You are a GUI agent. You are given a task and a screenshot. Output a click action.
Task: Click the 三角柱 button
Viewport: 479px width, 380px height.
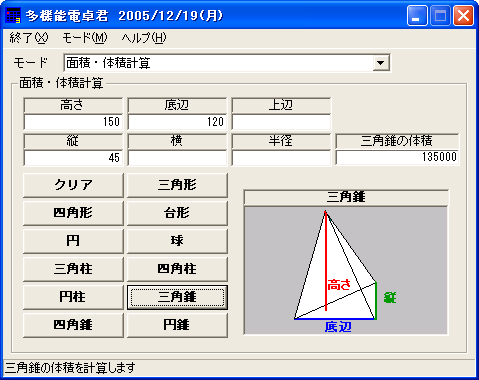[x=73, y=269]
